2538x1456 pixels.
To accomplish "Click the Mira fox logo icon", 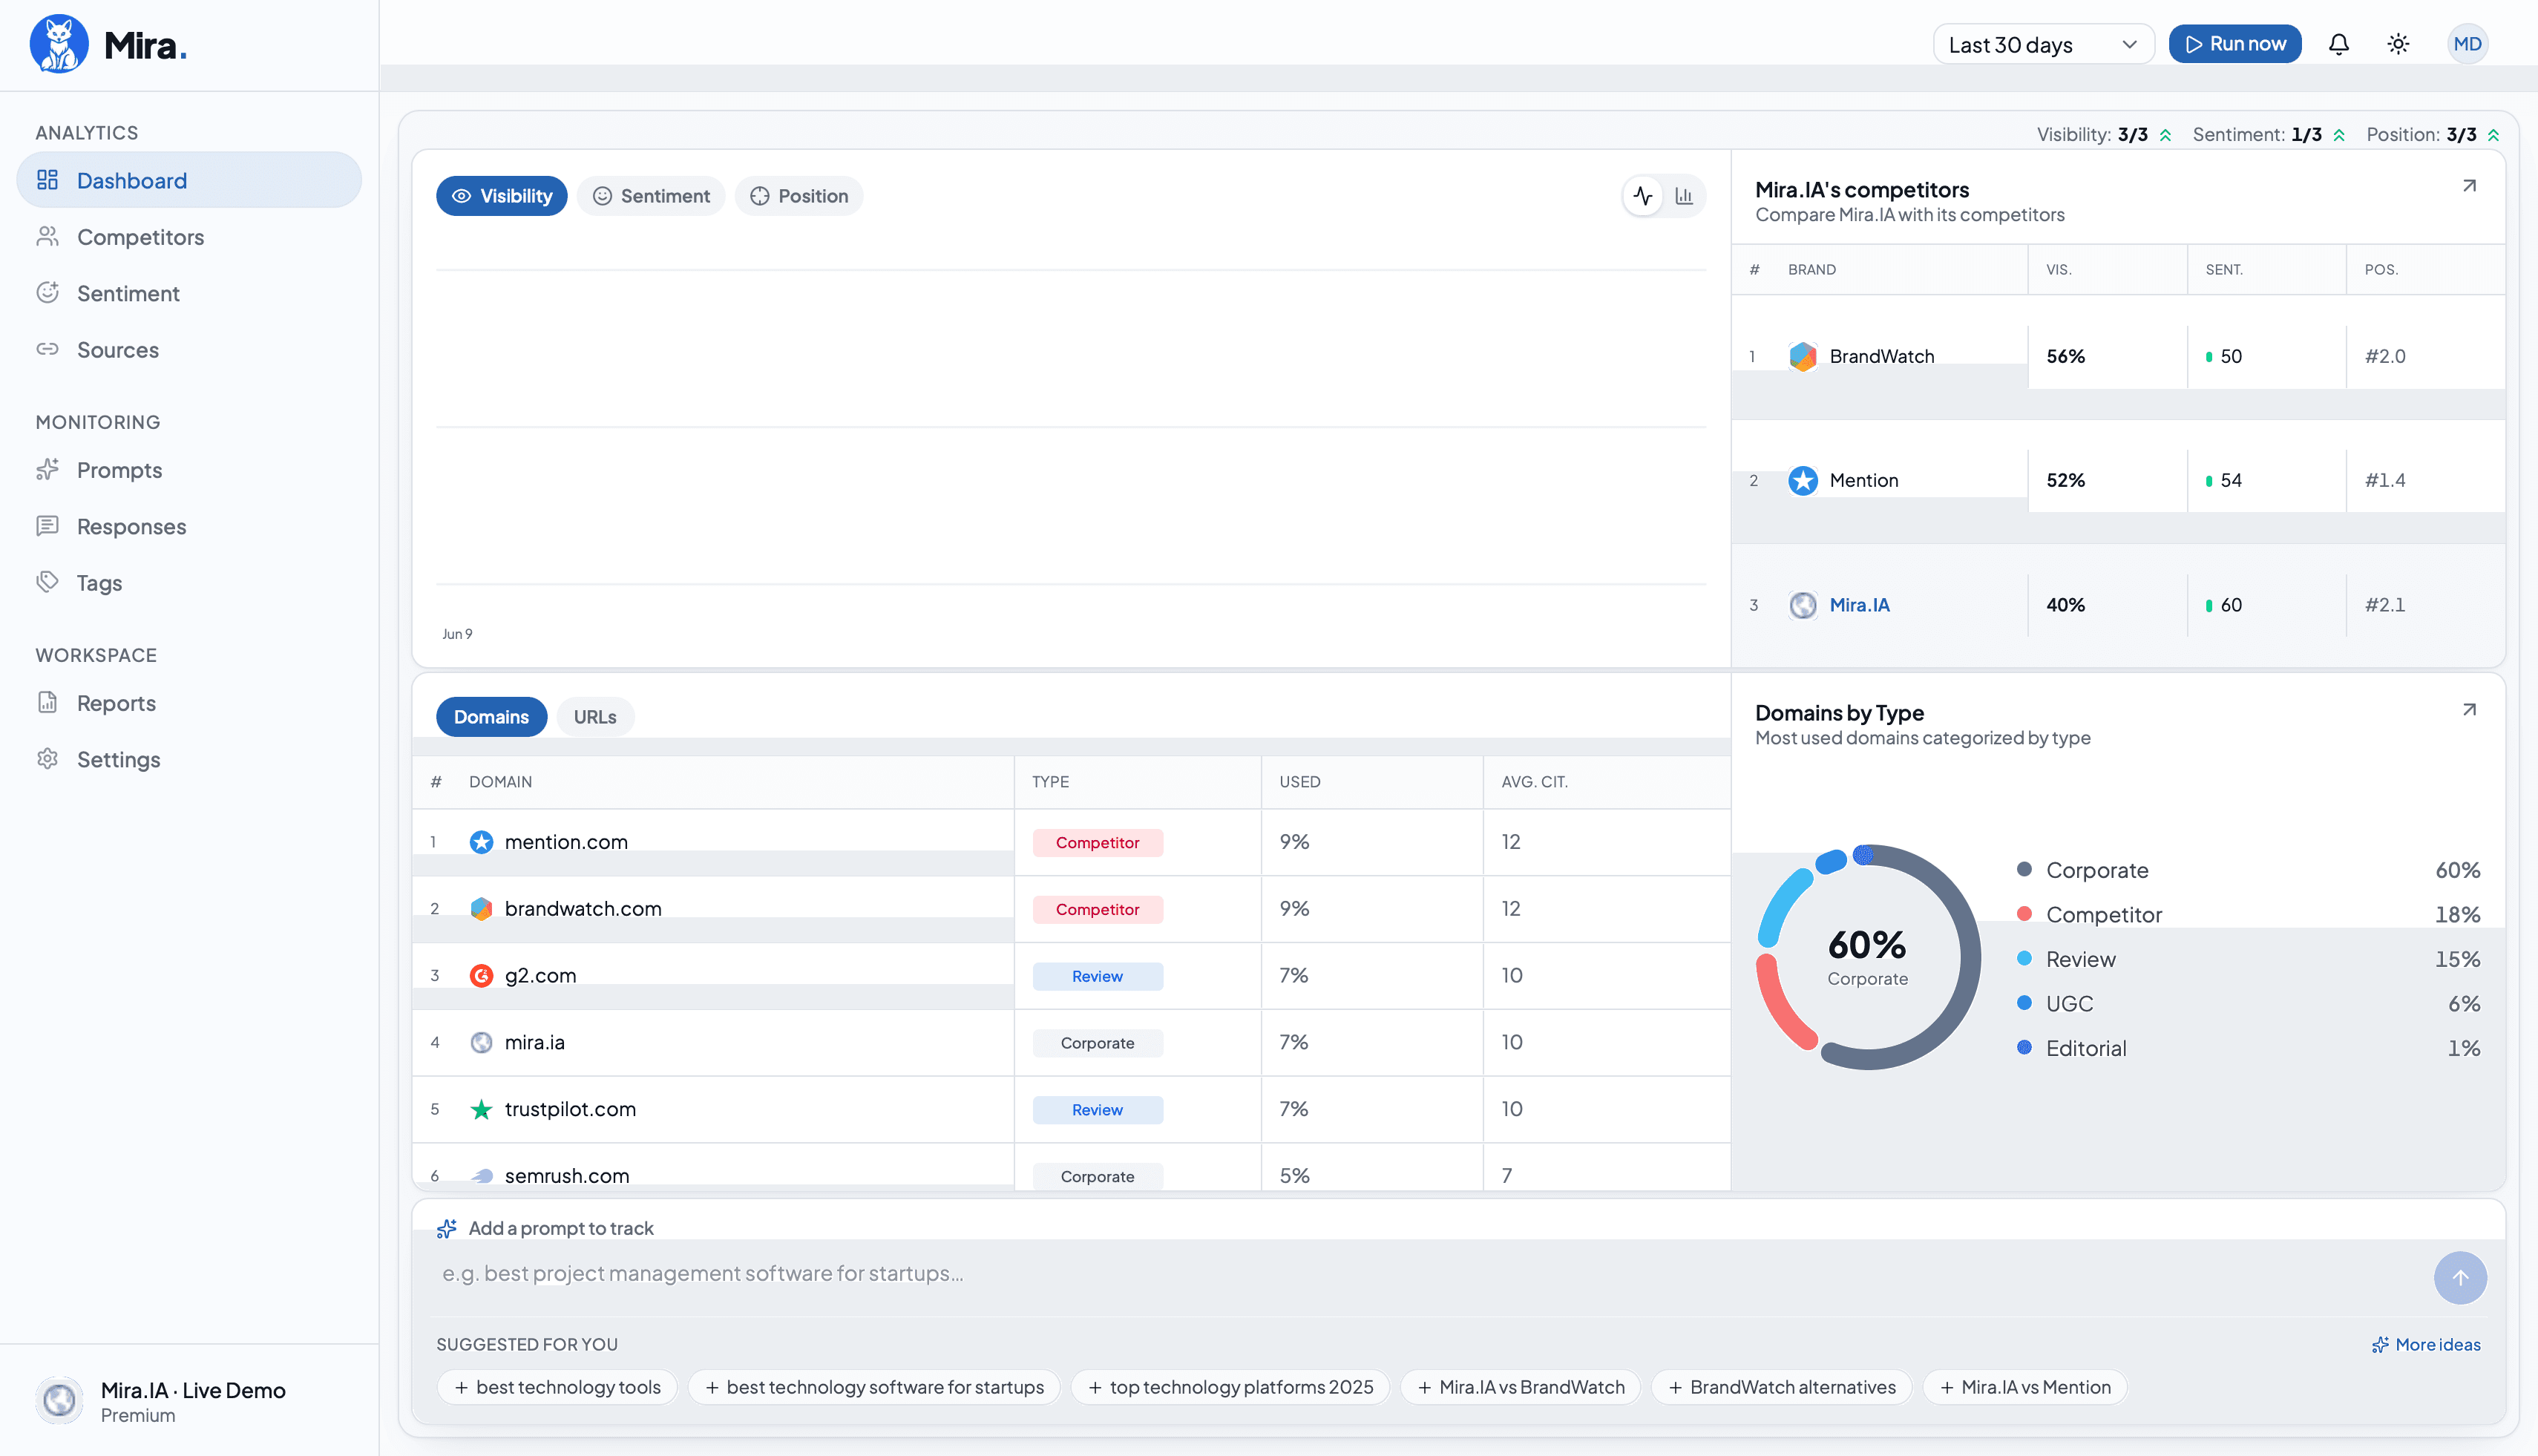I will (59, 44).
